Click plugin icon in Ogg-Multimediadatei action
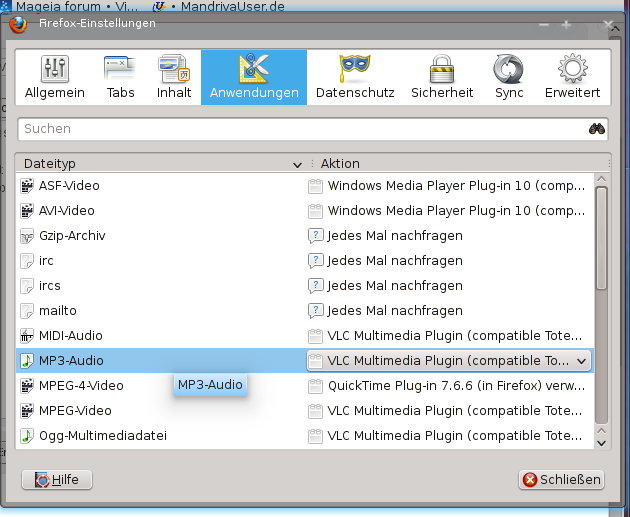 315,436
